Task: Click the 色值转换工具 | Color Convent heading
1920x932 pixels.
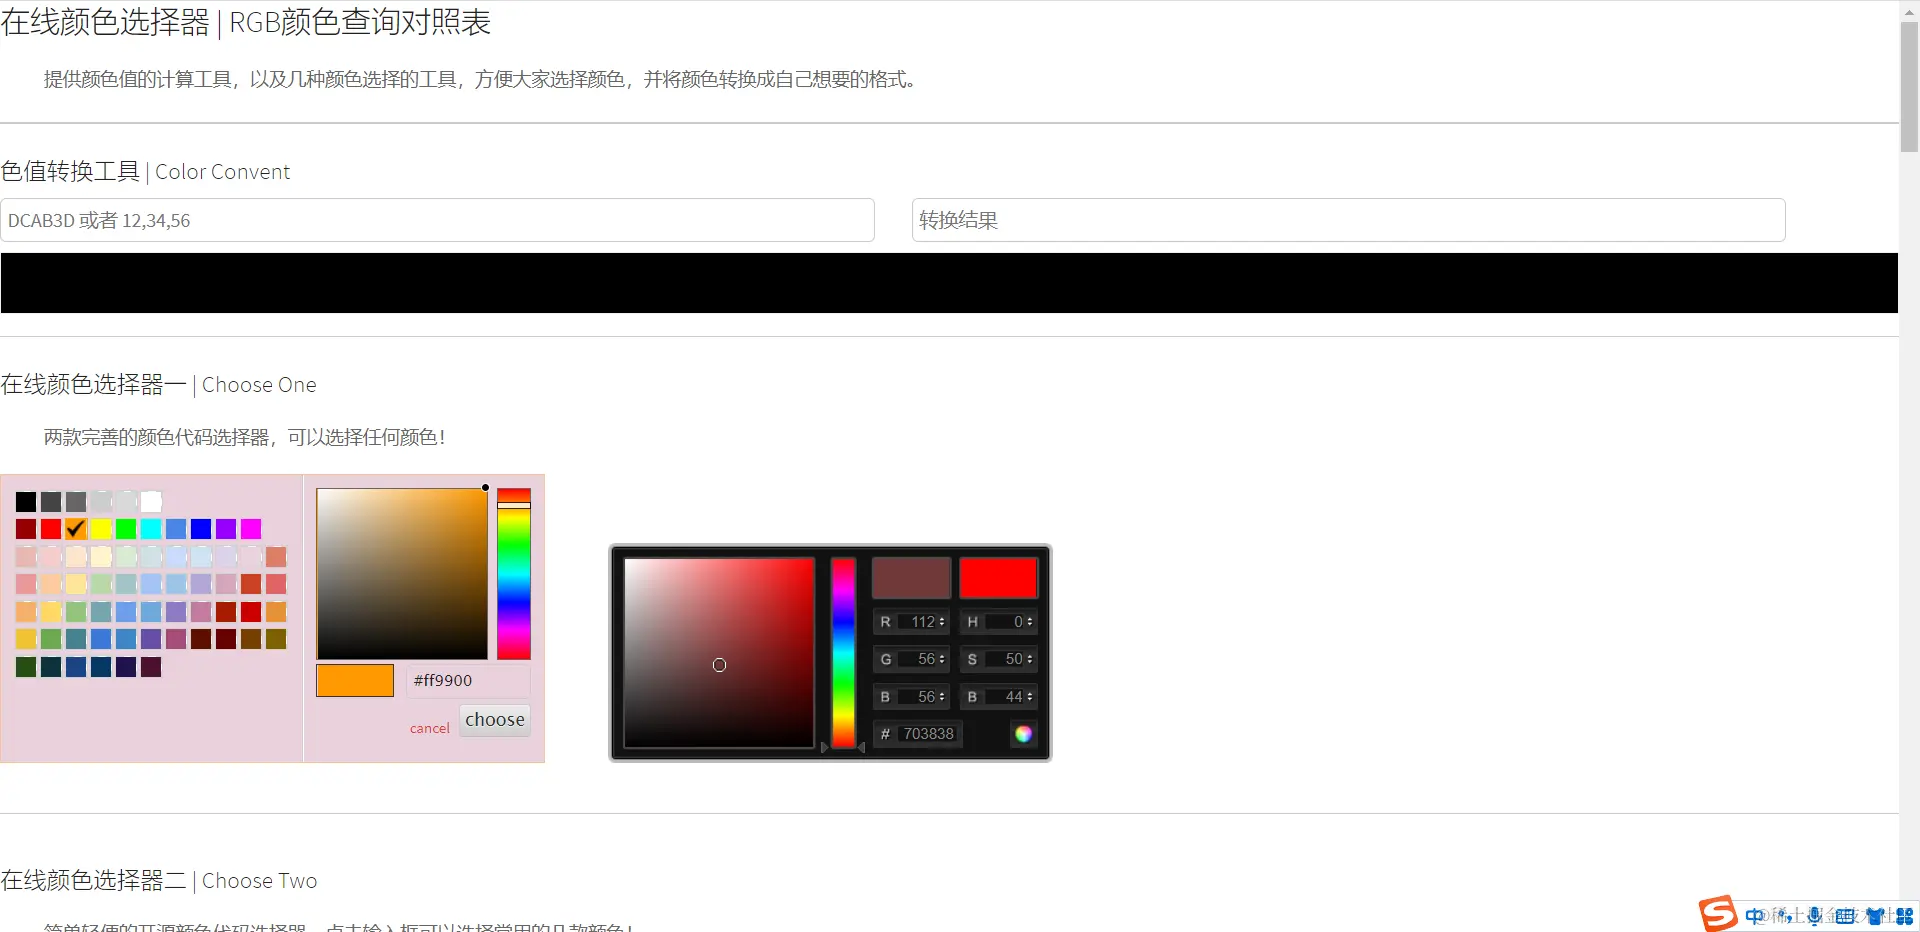Action: 145,172
